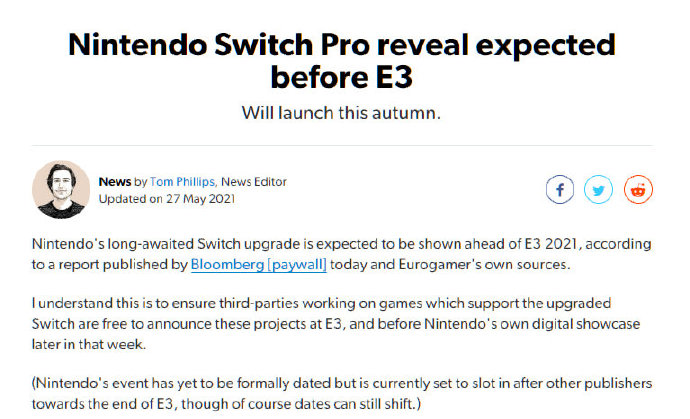
Task: Click the "I understand this is" paragraph start
Action: click(x=92, y=303)
